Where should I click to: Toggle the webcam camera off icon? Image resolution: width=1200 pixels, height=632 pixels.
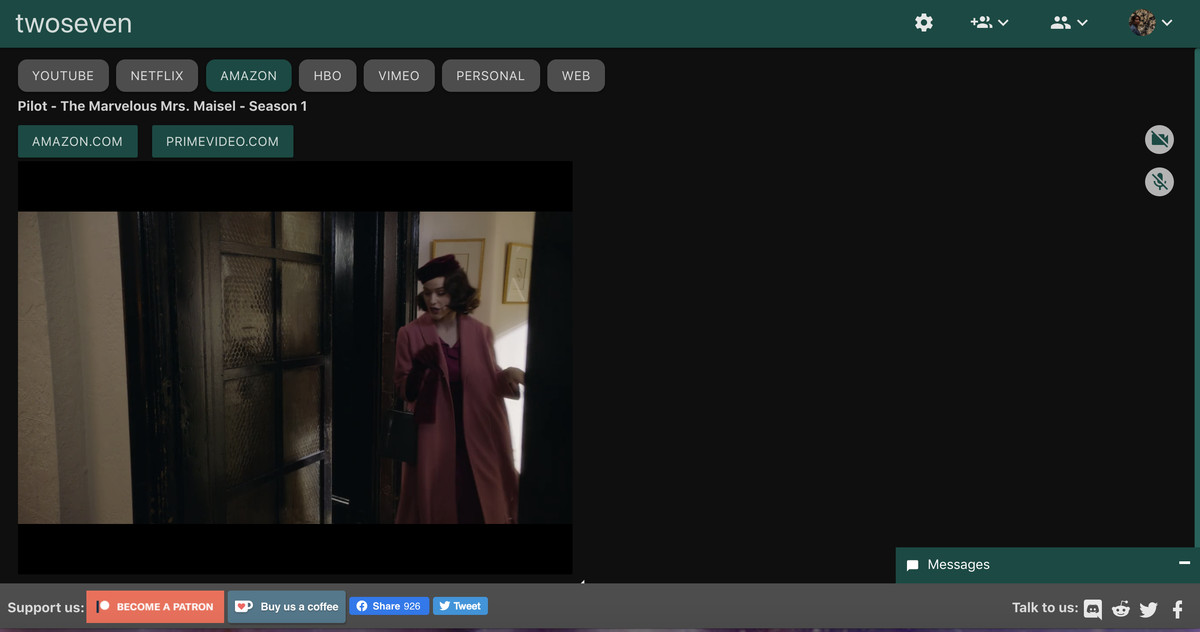(x=1159, y=139)
